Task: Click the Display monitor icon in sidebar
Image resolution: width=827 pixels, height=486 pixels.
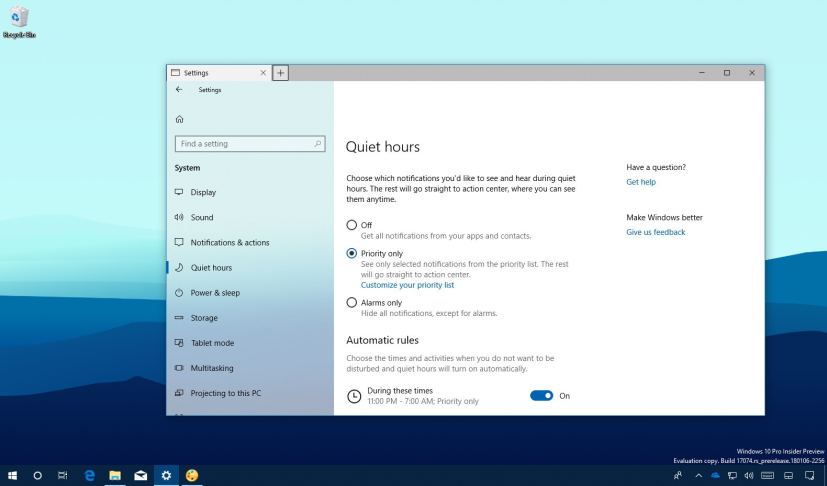Action: 179,192
